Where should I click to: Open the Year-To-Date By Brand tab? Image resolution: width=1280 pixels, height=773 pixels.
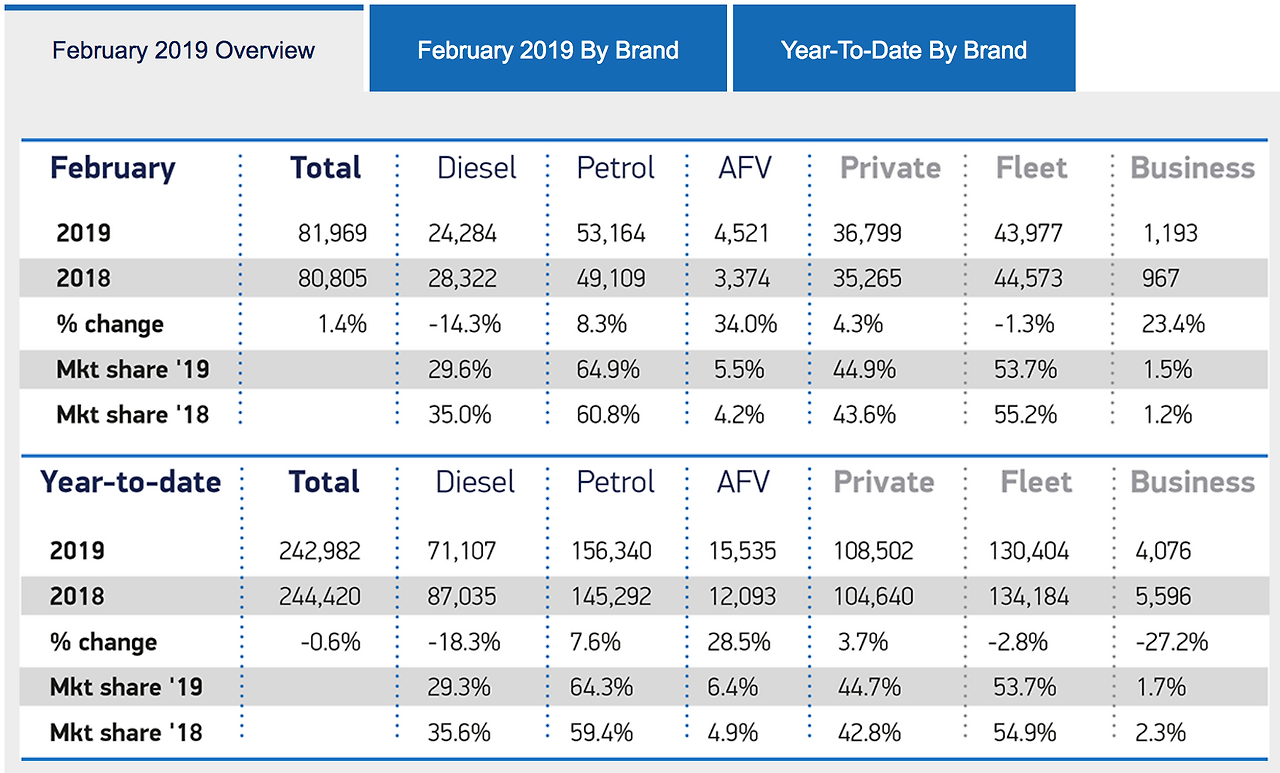point(903,48)
